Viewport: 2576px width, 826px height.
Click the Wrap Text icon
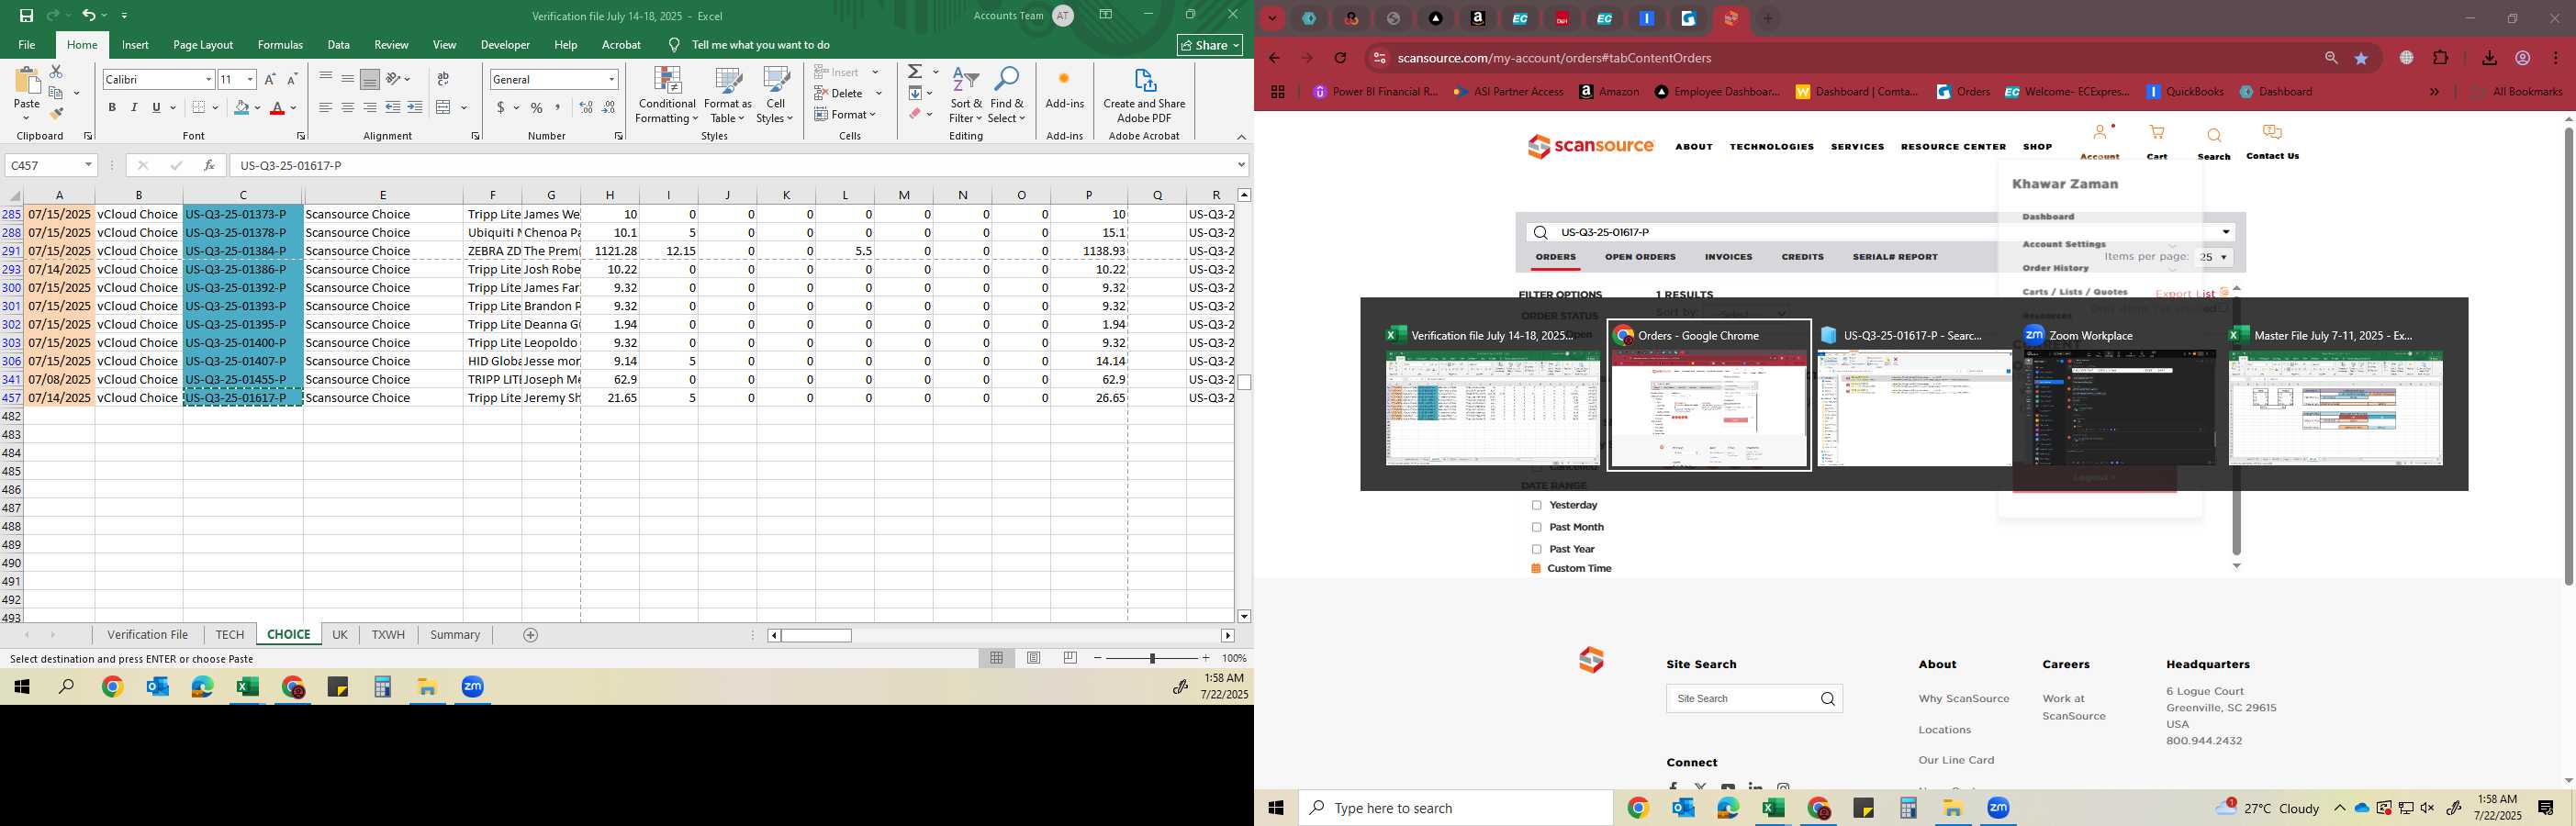tap(443, 79)
